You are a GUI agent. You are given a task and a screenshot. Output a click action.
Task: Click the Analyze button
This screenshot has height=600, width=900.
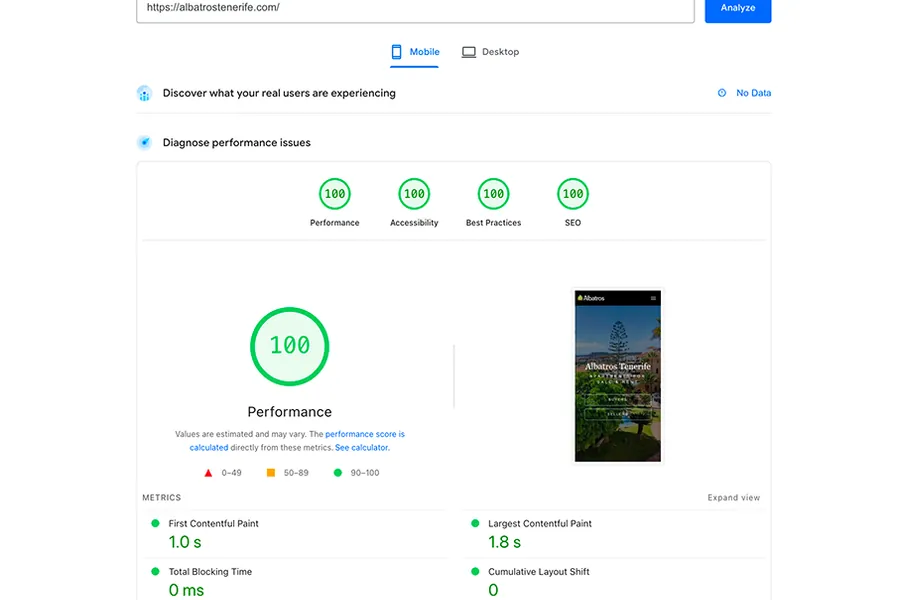(738, 8)
